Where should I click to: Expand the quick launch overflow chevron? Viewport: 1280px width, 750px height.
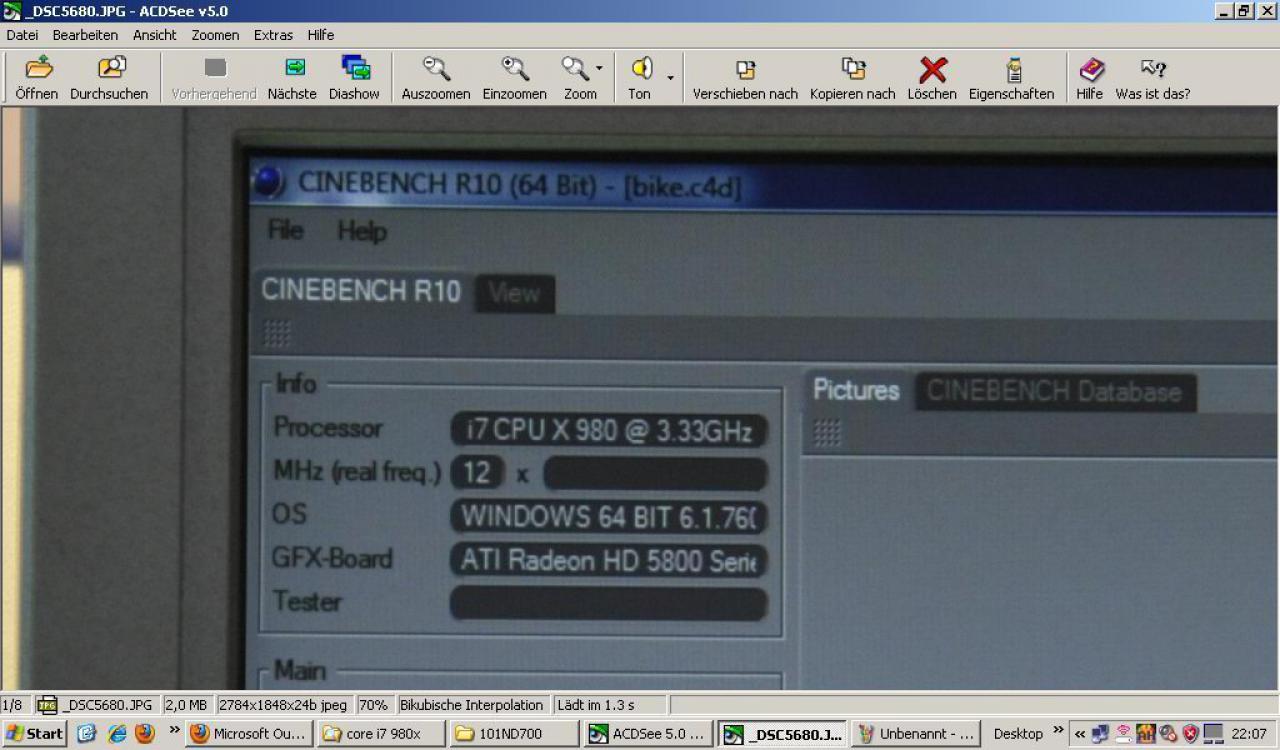point(174,730)
